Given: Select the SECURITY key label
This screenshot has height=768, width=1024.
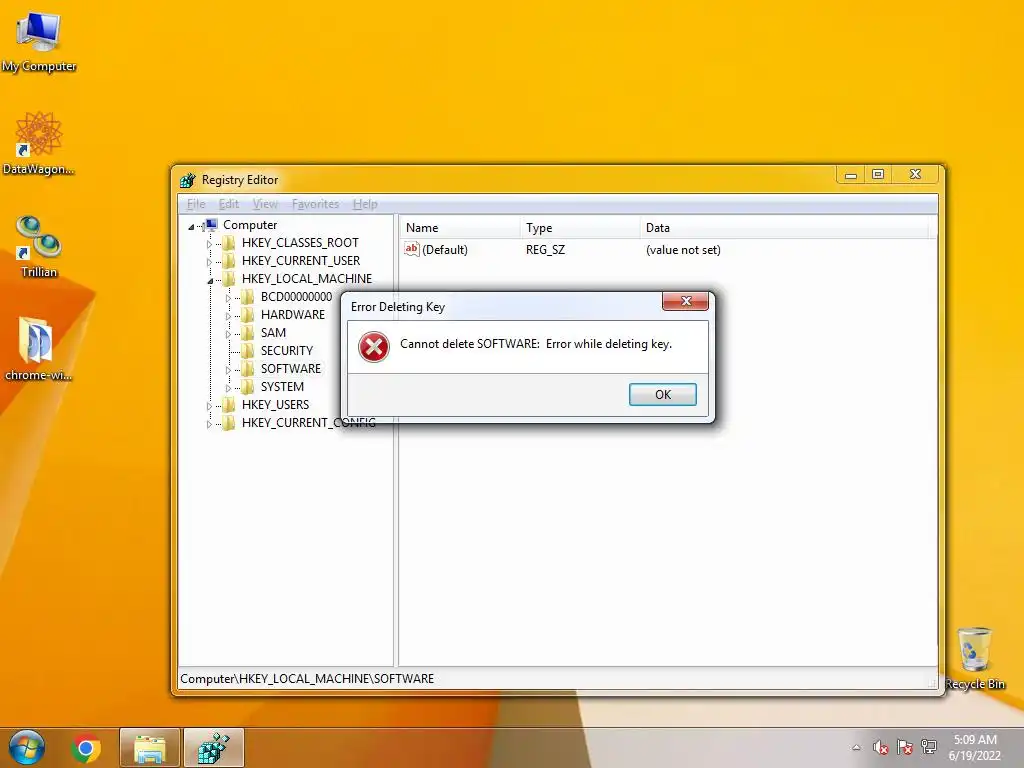Looking at the screenshot, I should click(287, 351).
